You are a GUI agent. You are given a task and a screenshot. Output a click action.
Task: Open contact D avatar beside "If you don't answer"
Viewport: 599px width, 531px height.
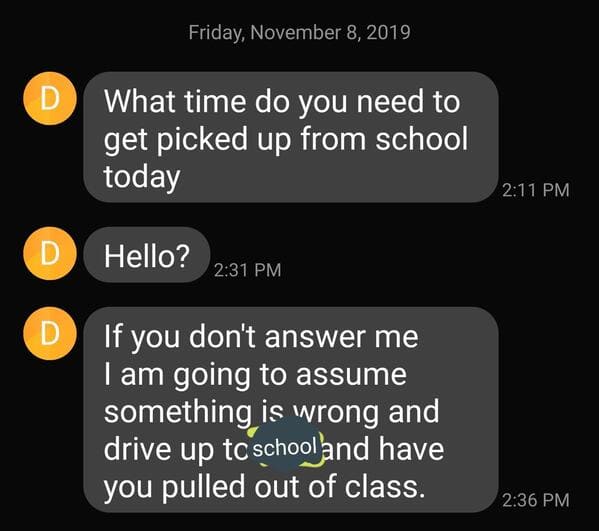pyautogui.click(x=50, y=333)
